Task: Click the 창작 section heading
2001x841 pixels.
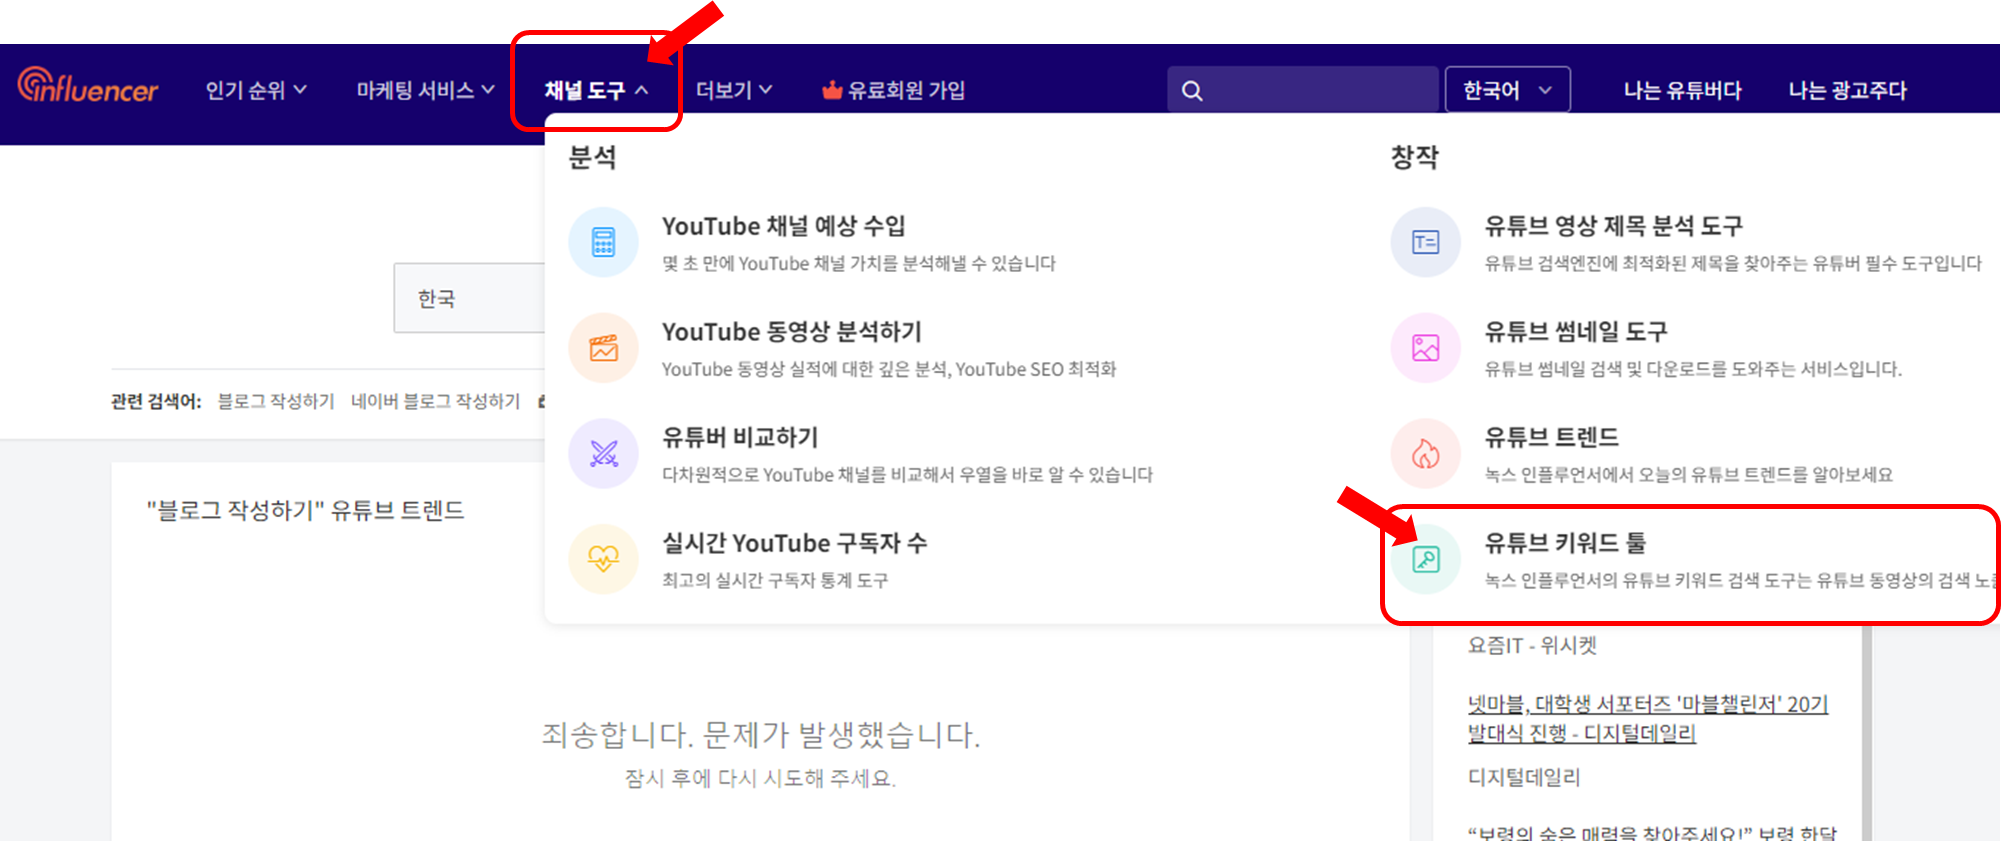Action: [1414, 157]
